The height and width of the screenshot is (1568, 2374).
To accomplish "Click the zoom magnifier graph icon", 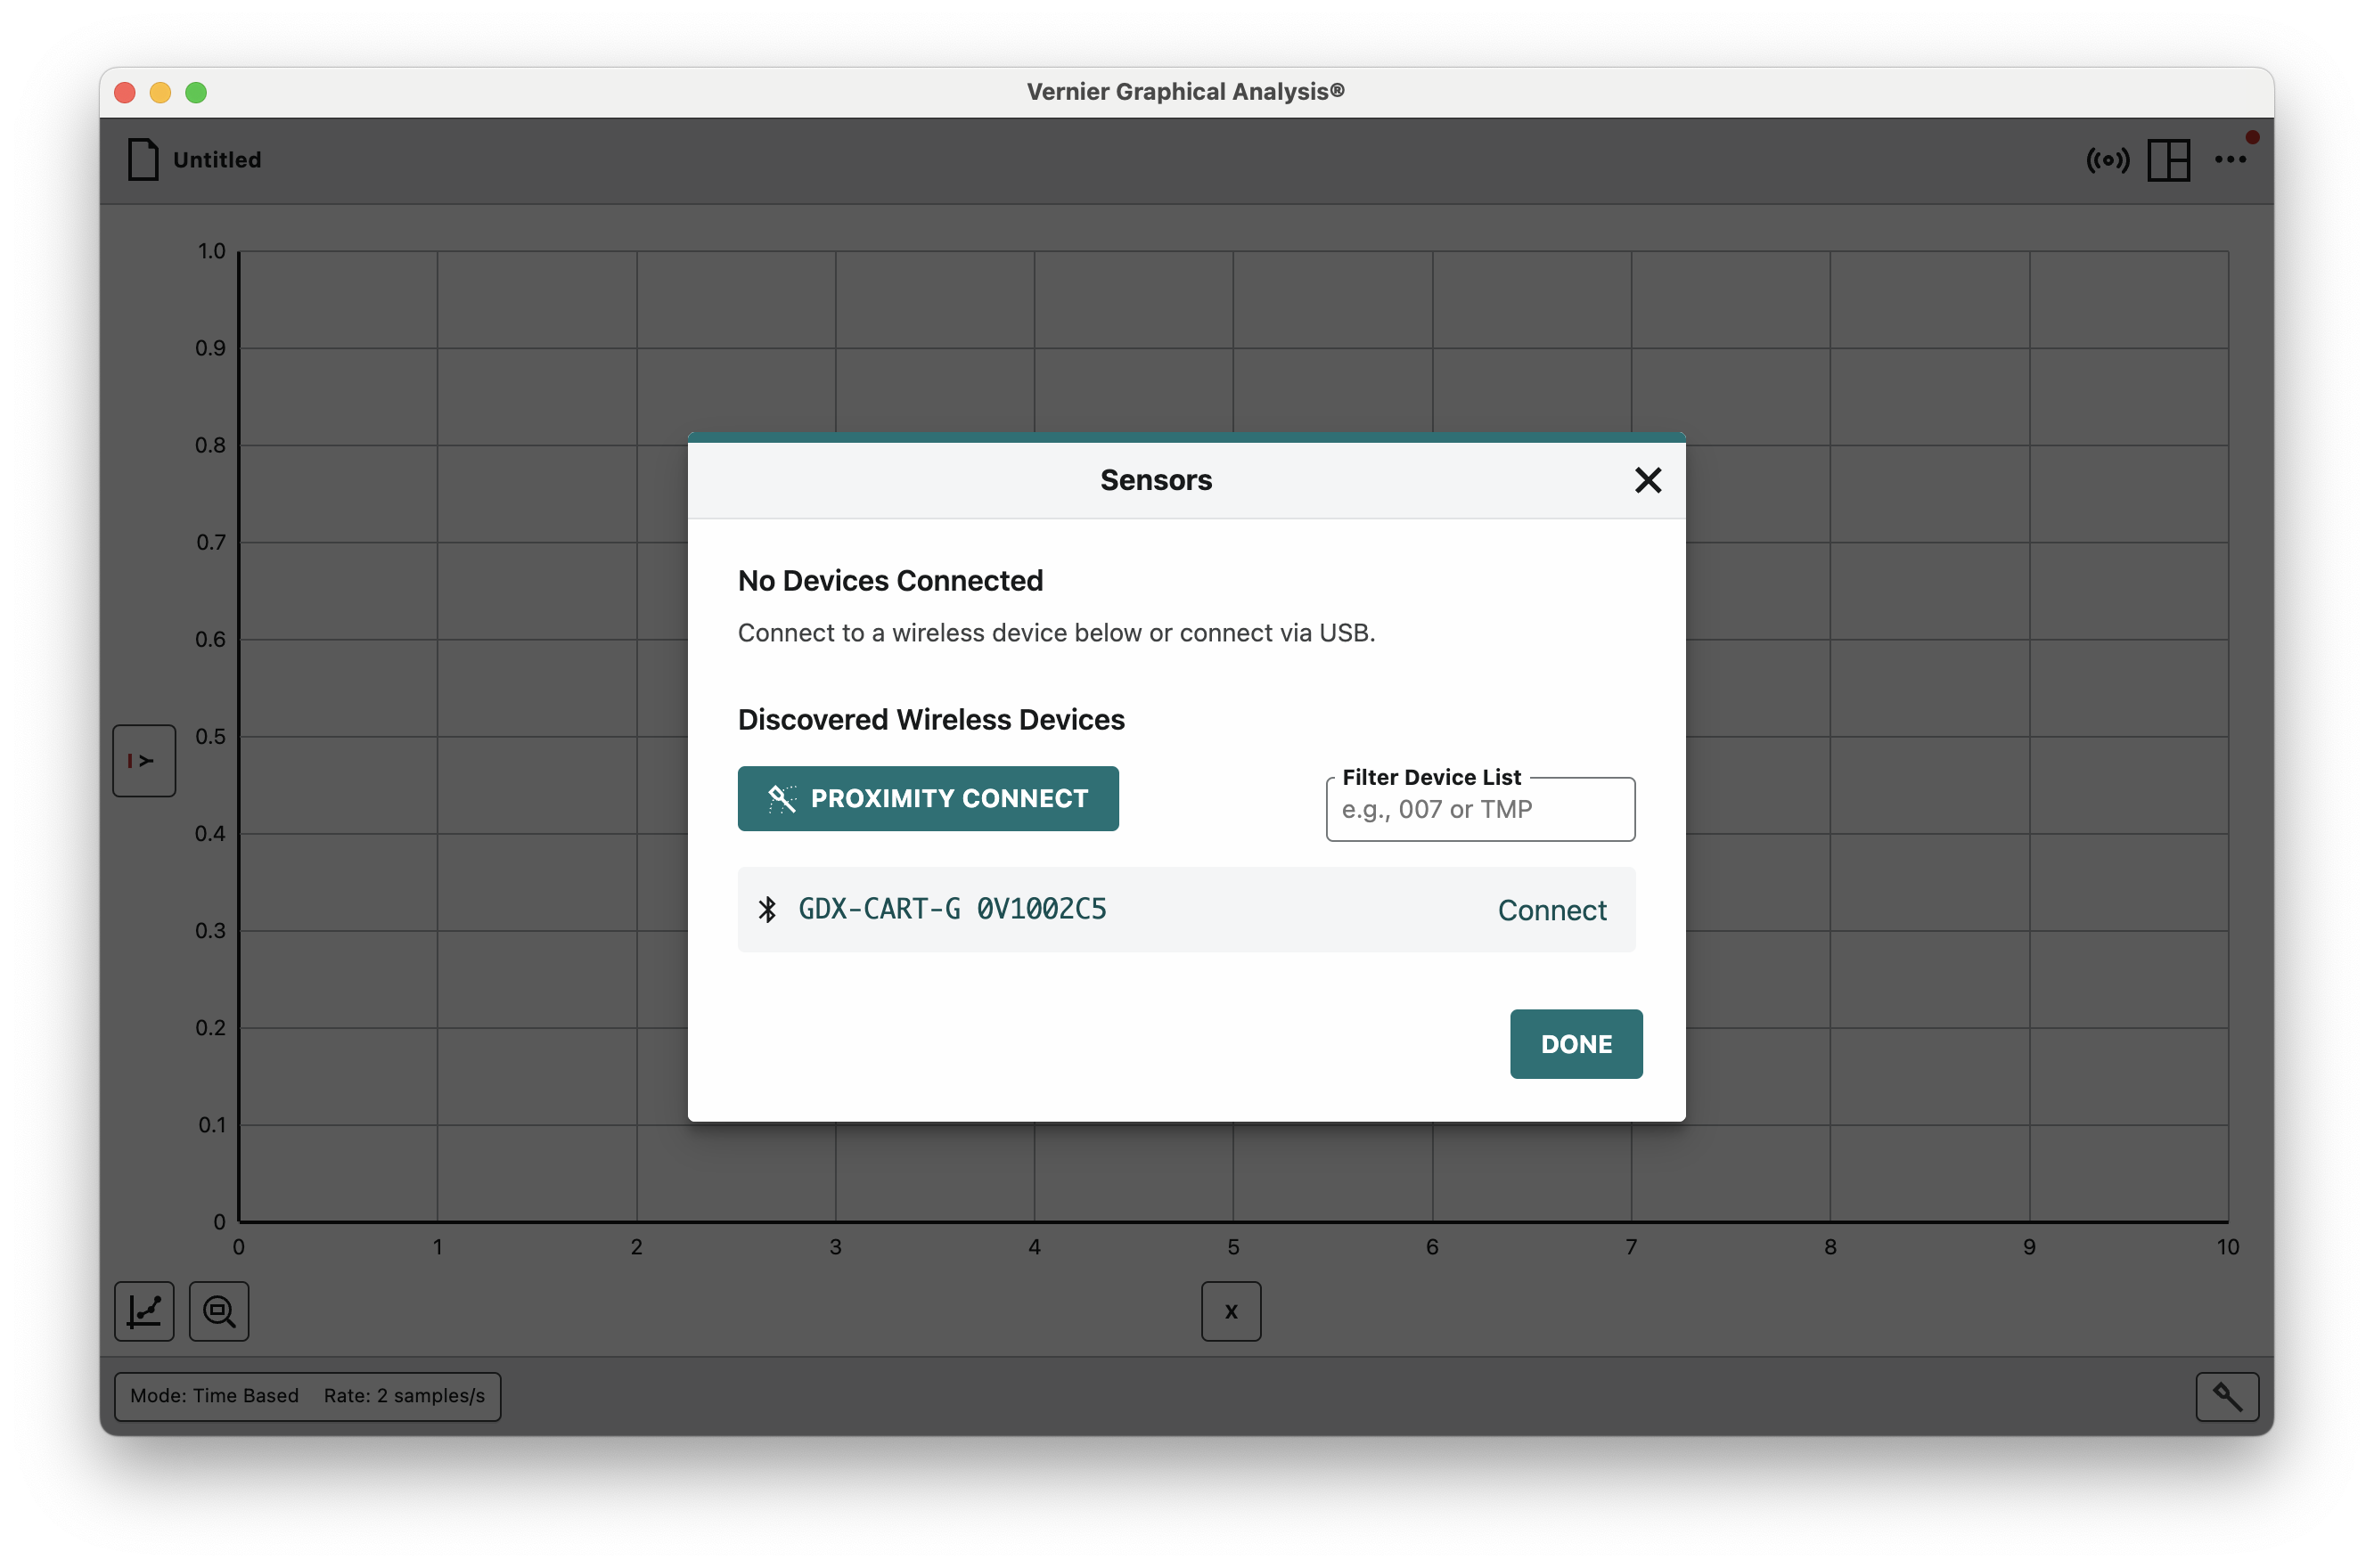I will click(x=219, y=1311).
